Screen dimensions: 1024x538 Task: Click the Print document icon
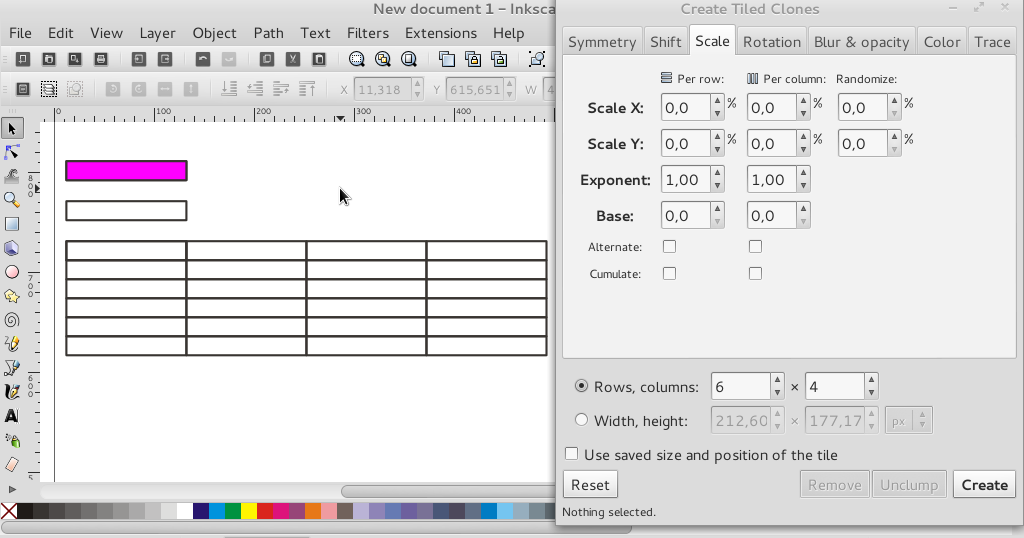pos(101,59)
